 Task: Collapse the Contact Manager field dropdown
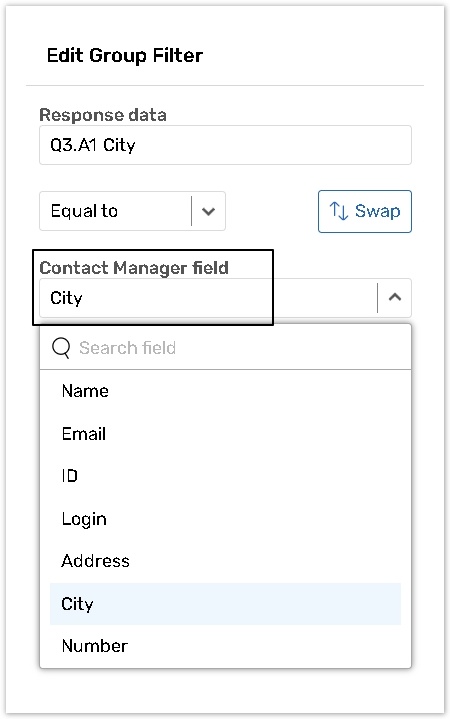tap(394, 297)
